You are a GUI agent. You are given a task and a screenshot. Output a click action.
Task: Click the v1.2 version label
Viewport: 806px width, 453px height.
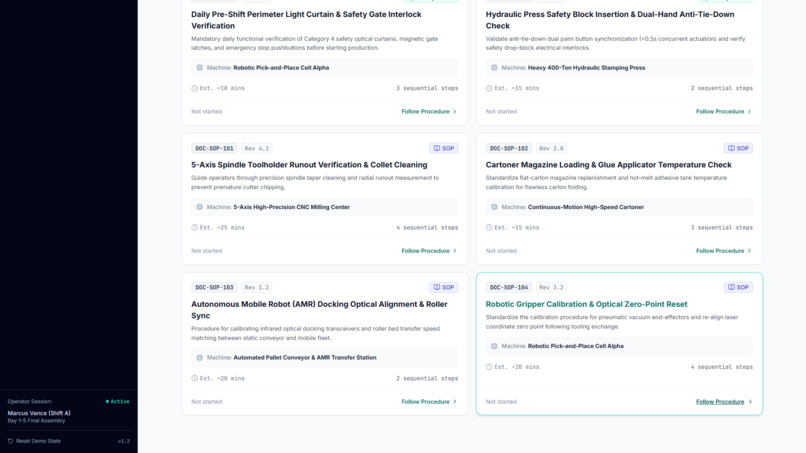124,441
